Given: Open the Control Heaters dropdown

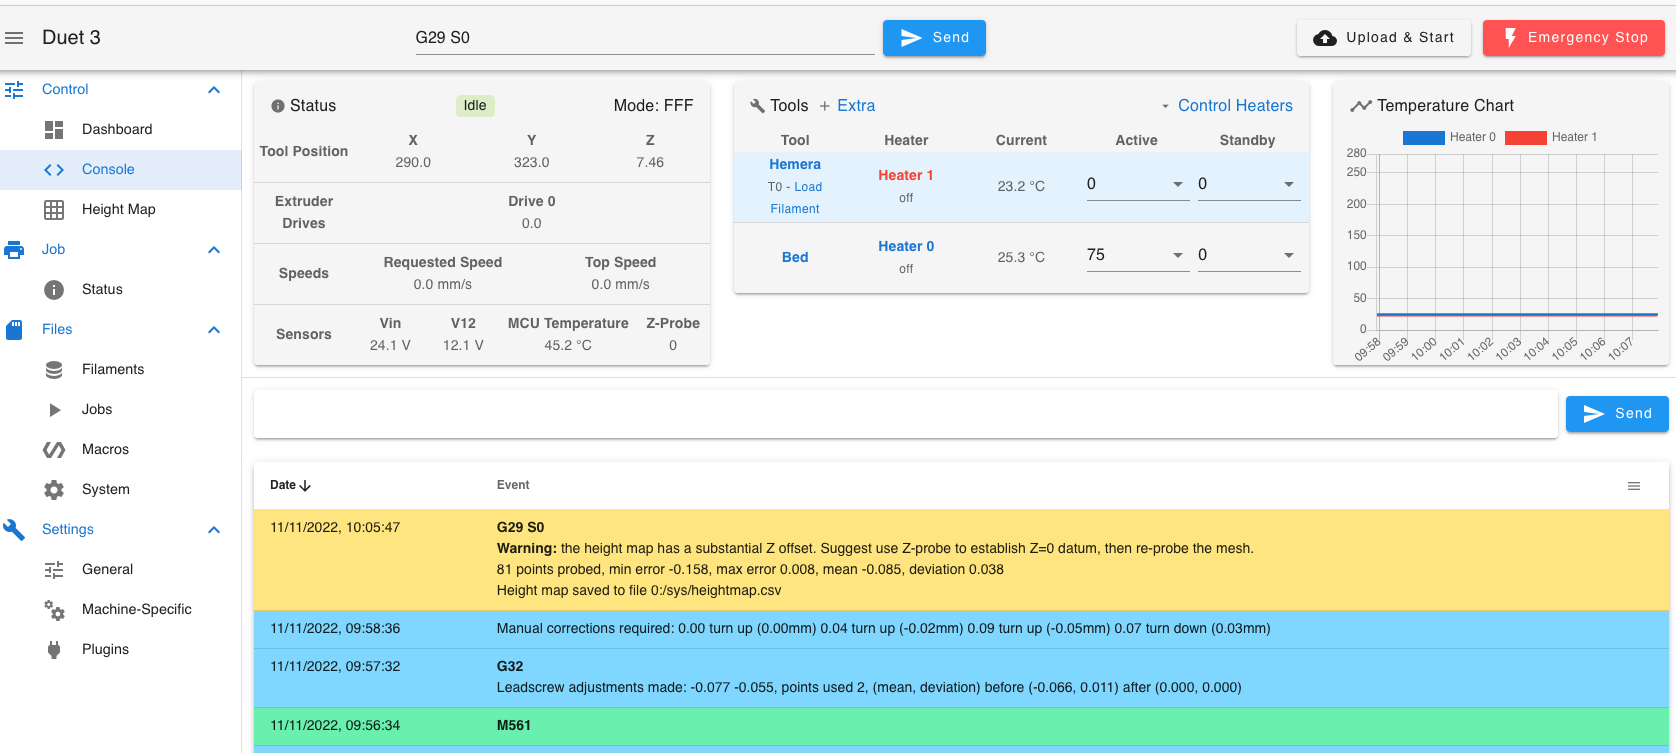Looking at the screenshot, I should pos(1226,106).
